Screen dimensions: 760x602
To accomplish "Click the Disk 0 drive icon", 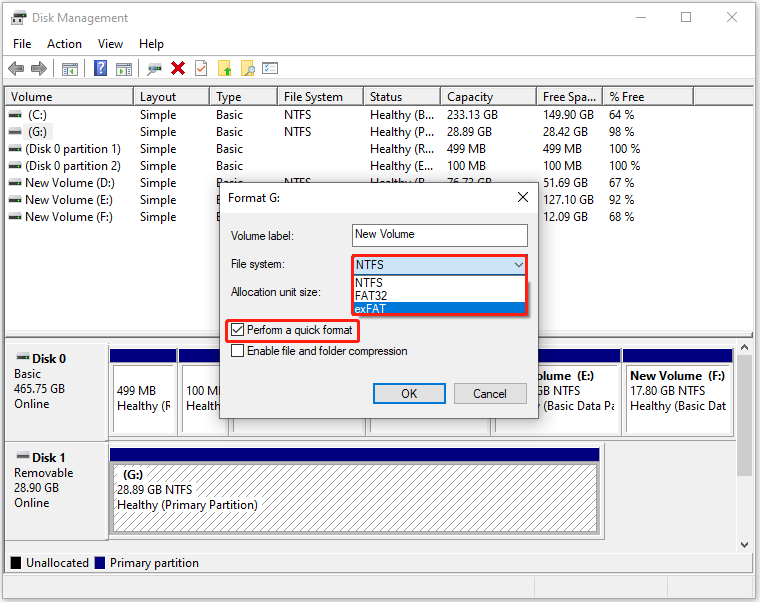I will coord(23,357).
